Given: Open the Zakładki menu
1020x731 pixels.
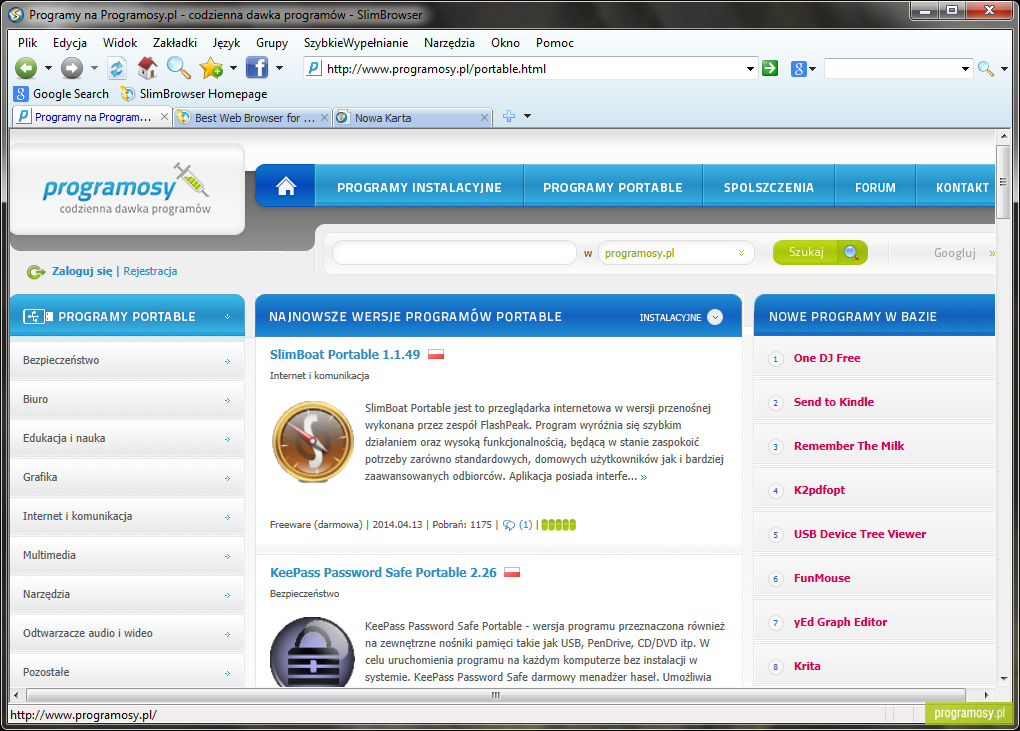Looking at the screenshot, I should [174, 43].
